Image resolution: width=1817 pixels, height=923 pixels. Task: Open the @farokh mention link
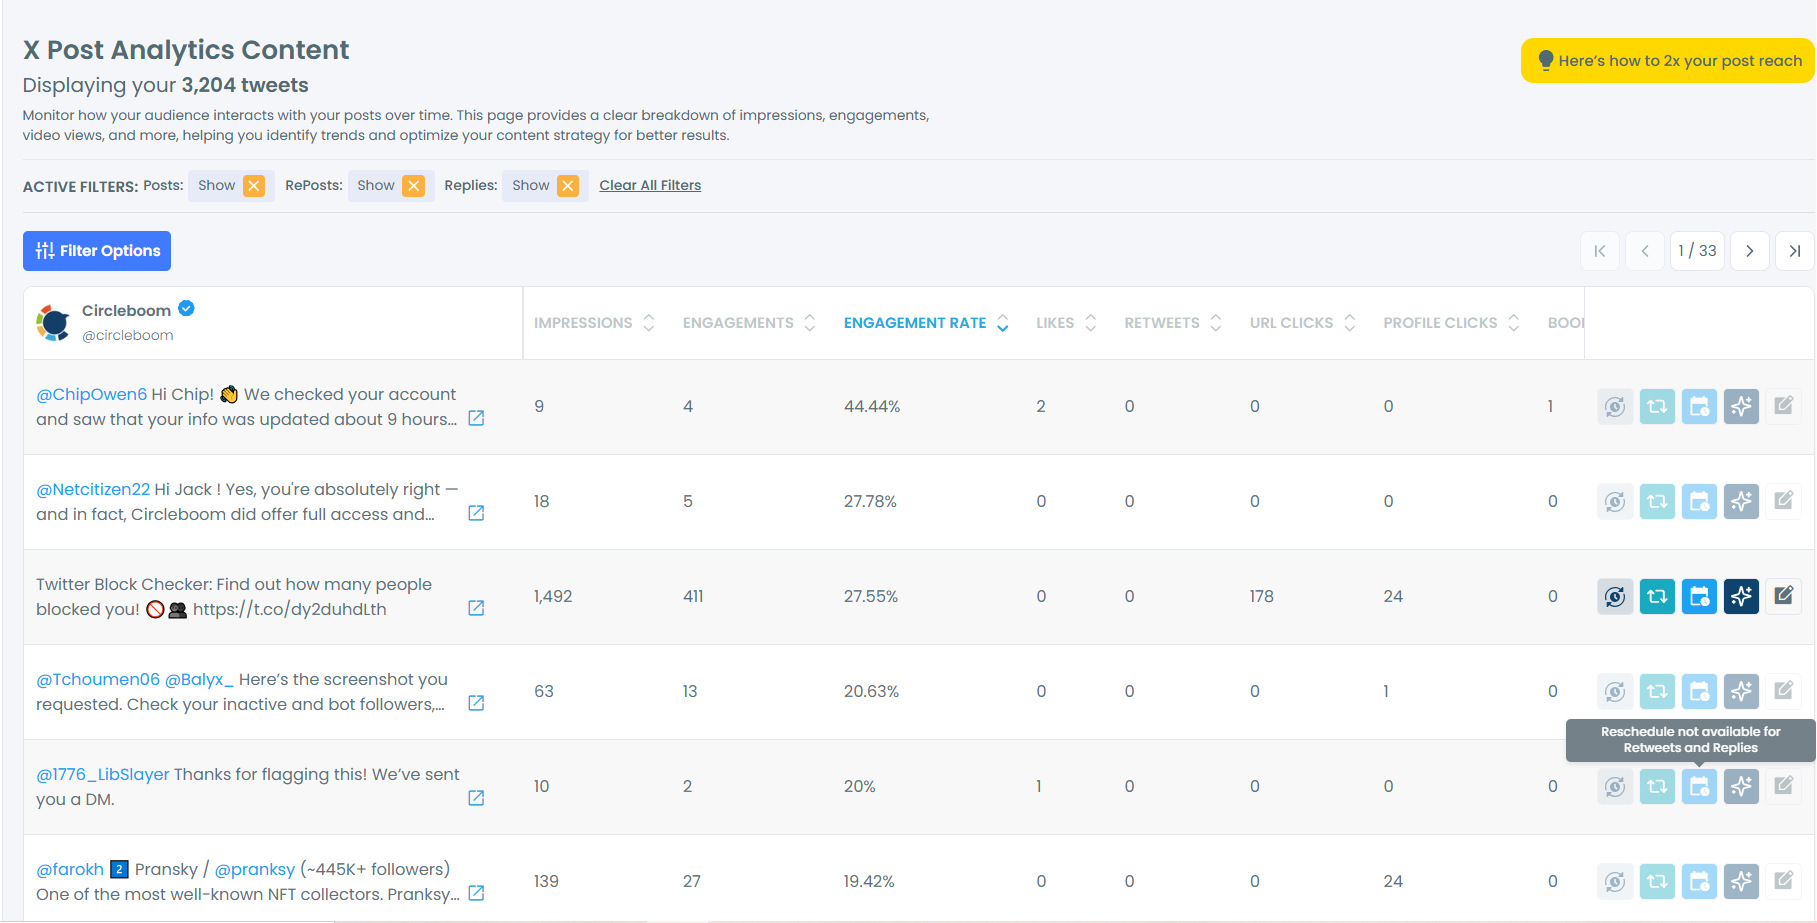70,869
